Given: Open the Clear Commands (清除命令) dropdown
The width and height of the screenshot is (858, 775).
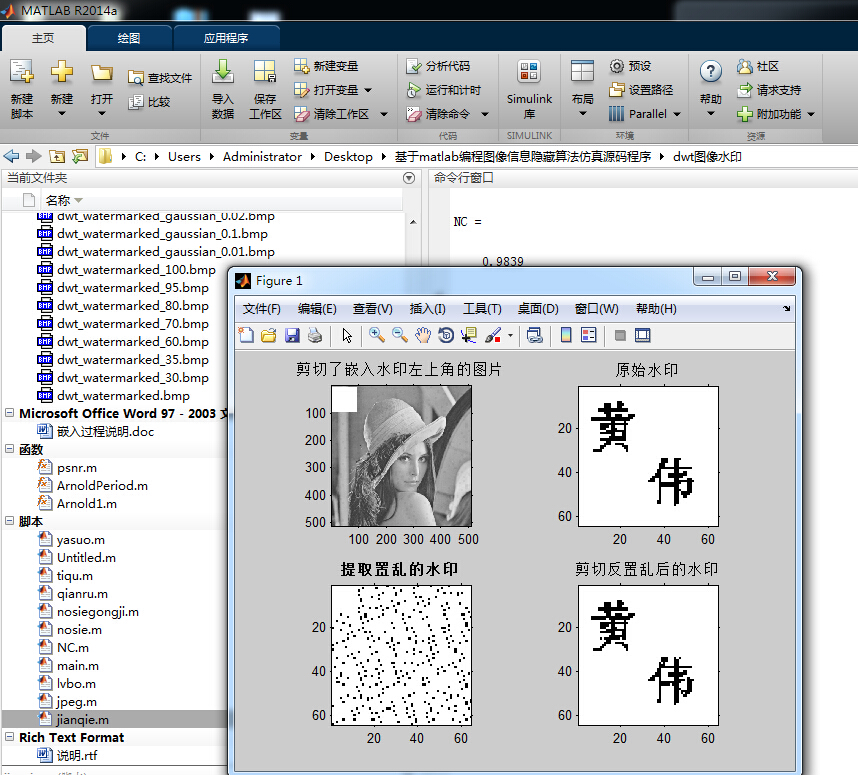Looking at the screenshot, I should [x=485, y=114].
